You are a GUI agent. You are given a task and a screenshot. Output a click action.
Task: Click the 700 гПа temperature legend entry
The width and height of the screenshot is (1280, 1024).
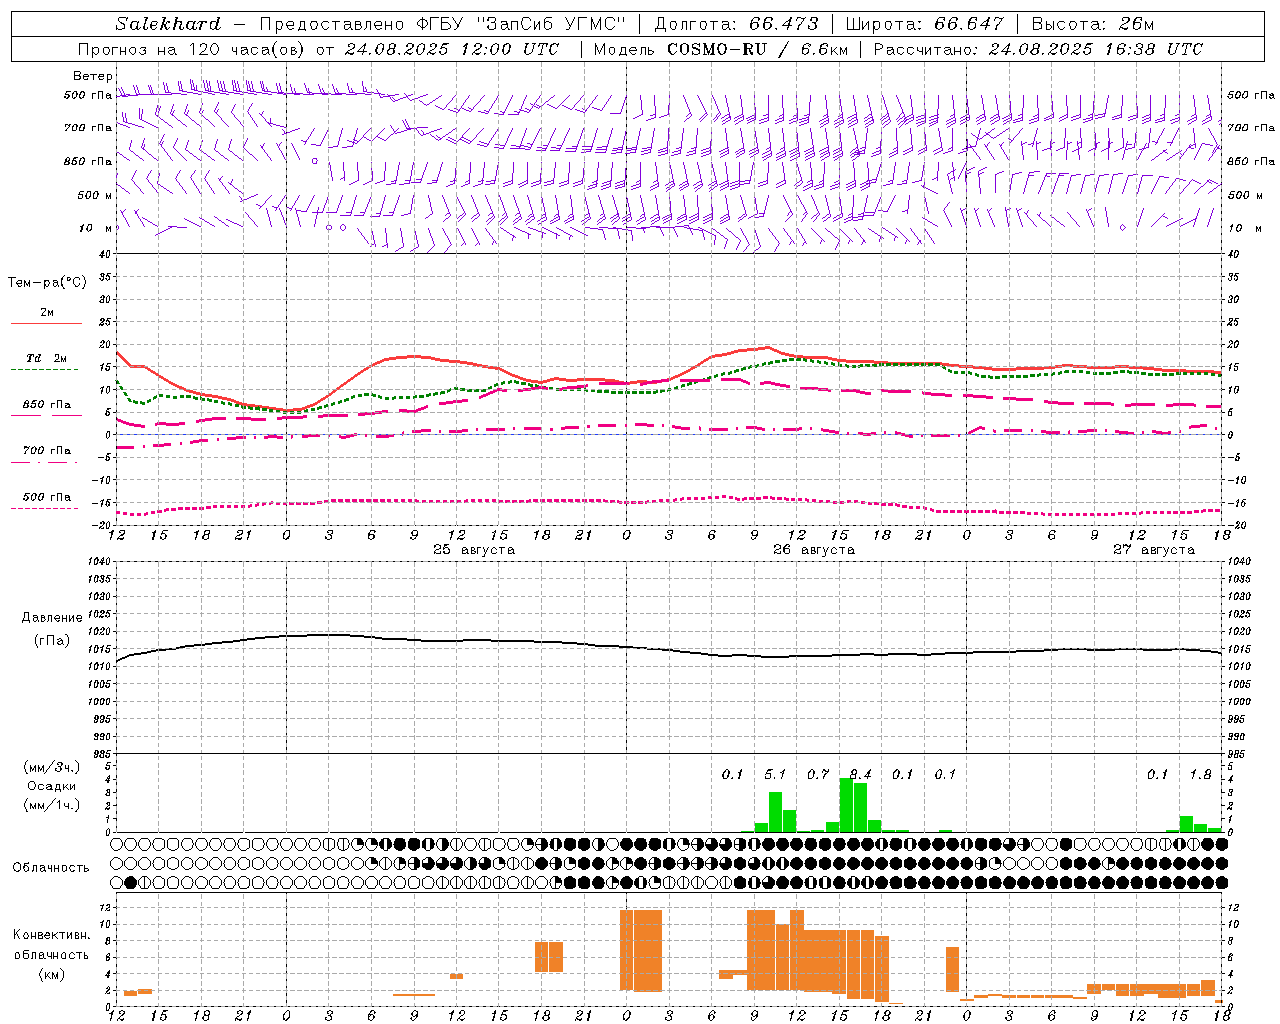[x=46, y=451]
